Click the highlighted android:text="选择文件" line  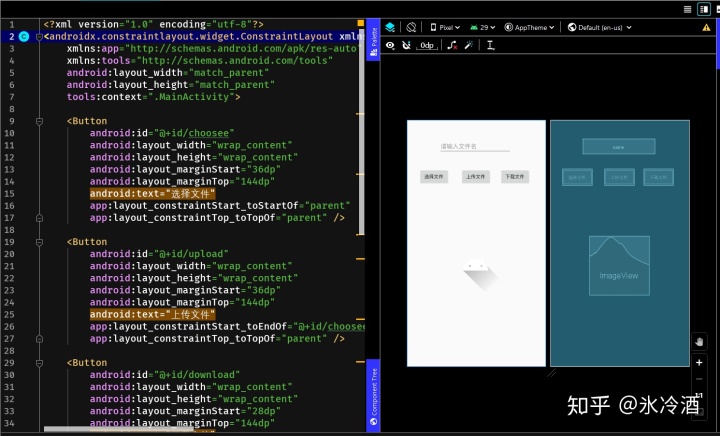pyautogui.click(x=152, y=194)
